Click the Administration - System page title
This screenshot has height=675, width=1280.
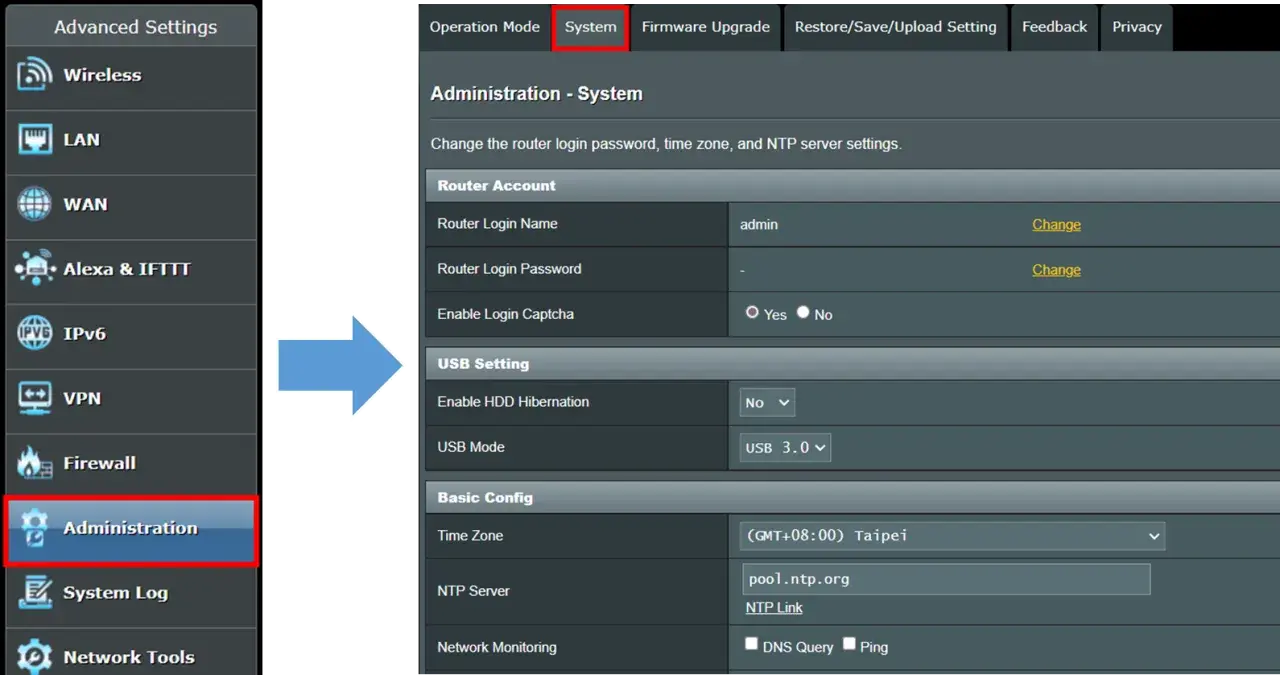pos(536,94)
